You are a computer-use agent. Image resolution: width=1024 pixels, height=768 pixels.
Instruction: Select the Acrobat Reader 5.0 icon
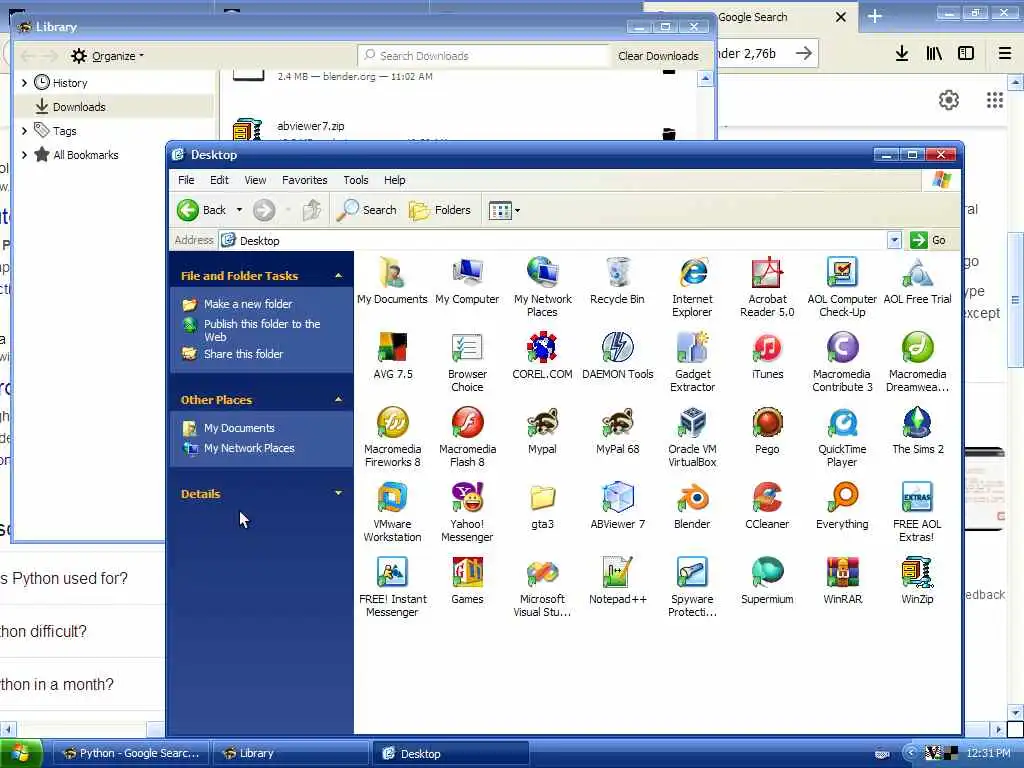pyautogui.click(x=767, y=286)
